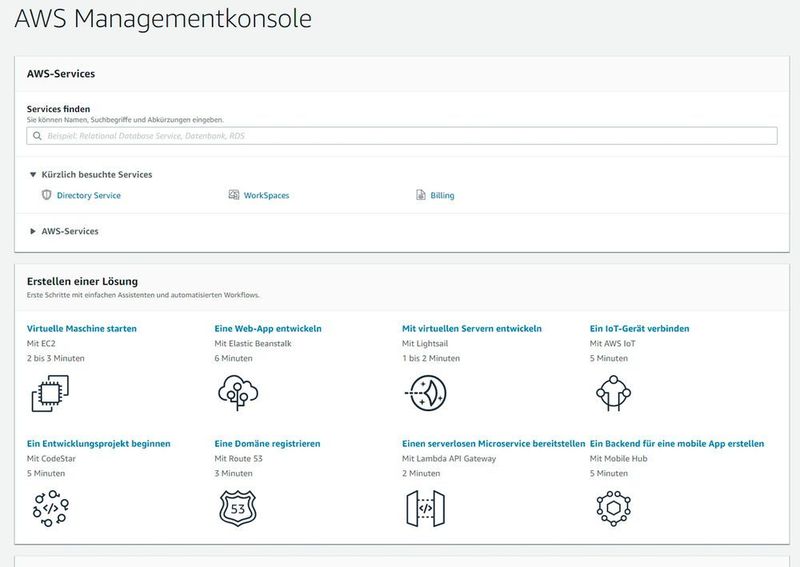Click the 'AWS Managementkonsole' page title
800x567 pixels.
163,19
